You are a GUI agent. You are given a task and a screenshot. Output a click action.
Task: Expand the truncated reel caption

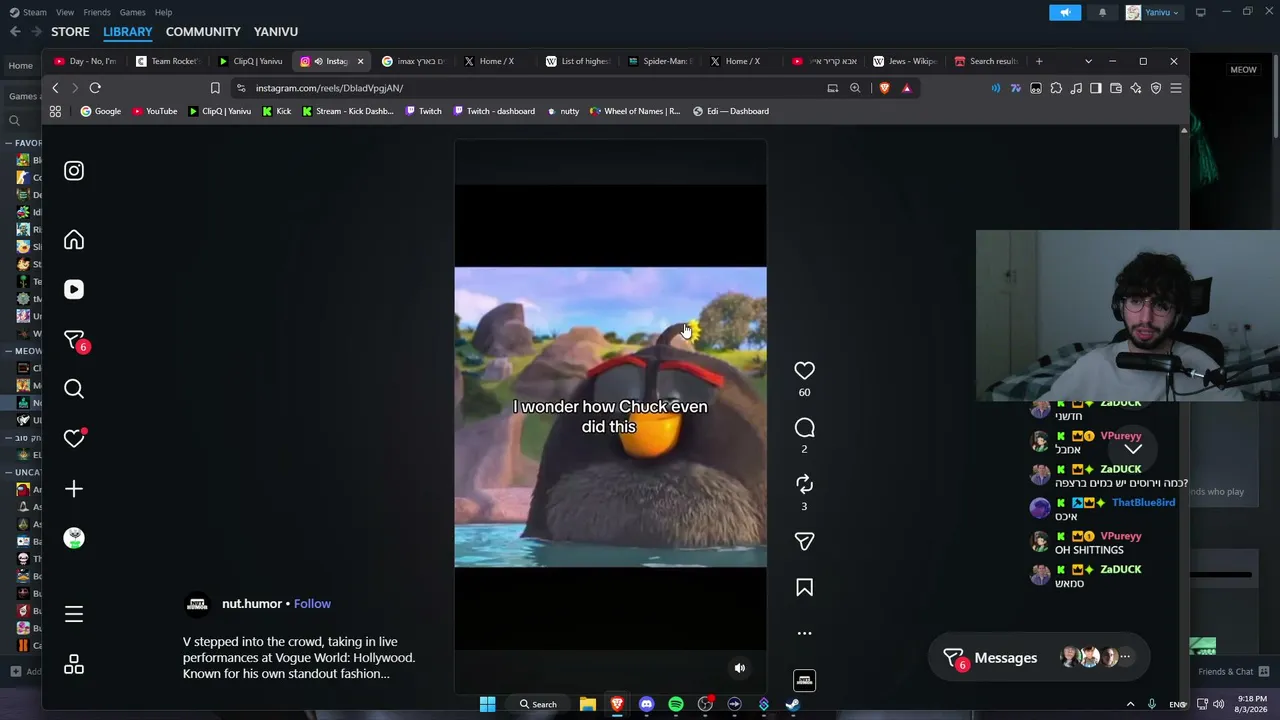point(298,658)
